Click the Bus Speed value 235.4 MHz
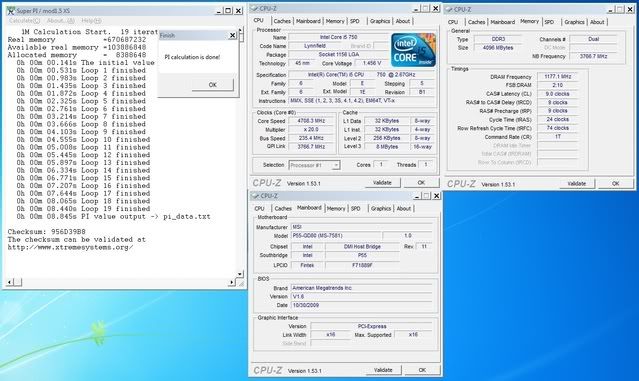The height and width of the screenshot is (381, 639). [x=311, y=138]
